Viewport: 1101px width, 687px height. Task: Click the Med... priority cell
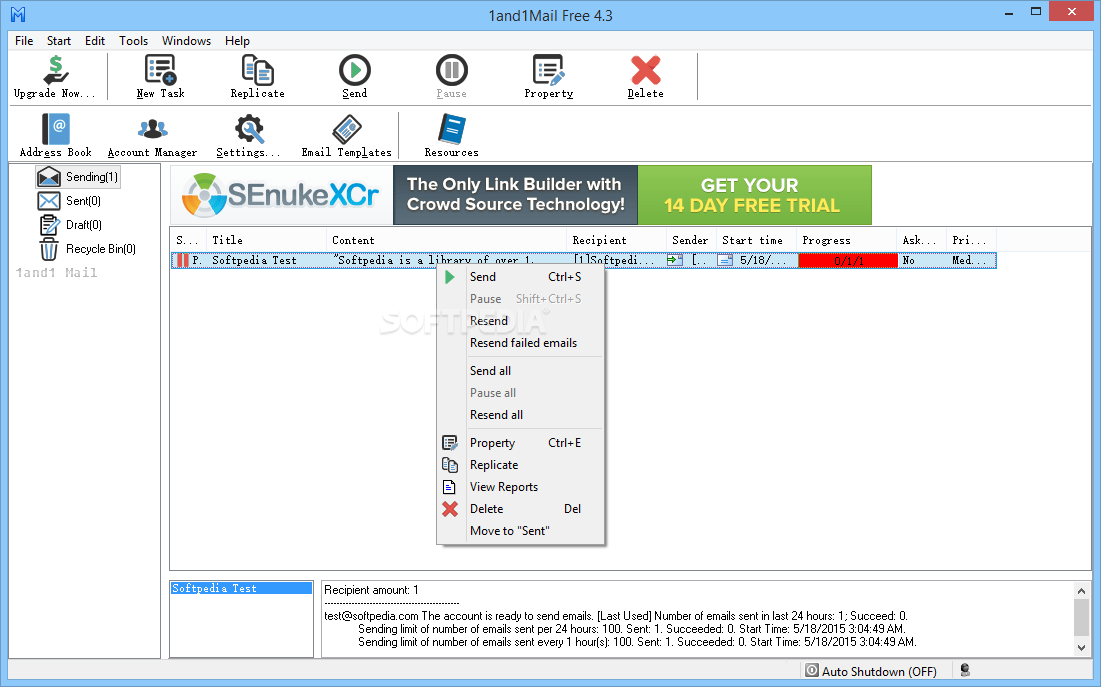pyautogui.click(x=970, y=261)
